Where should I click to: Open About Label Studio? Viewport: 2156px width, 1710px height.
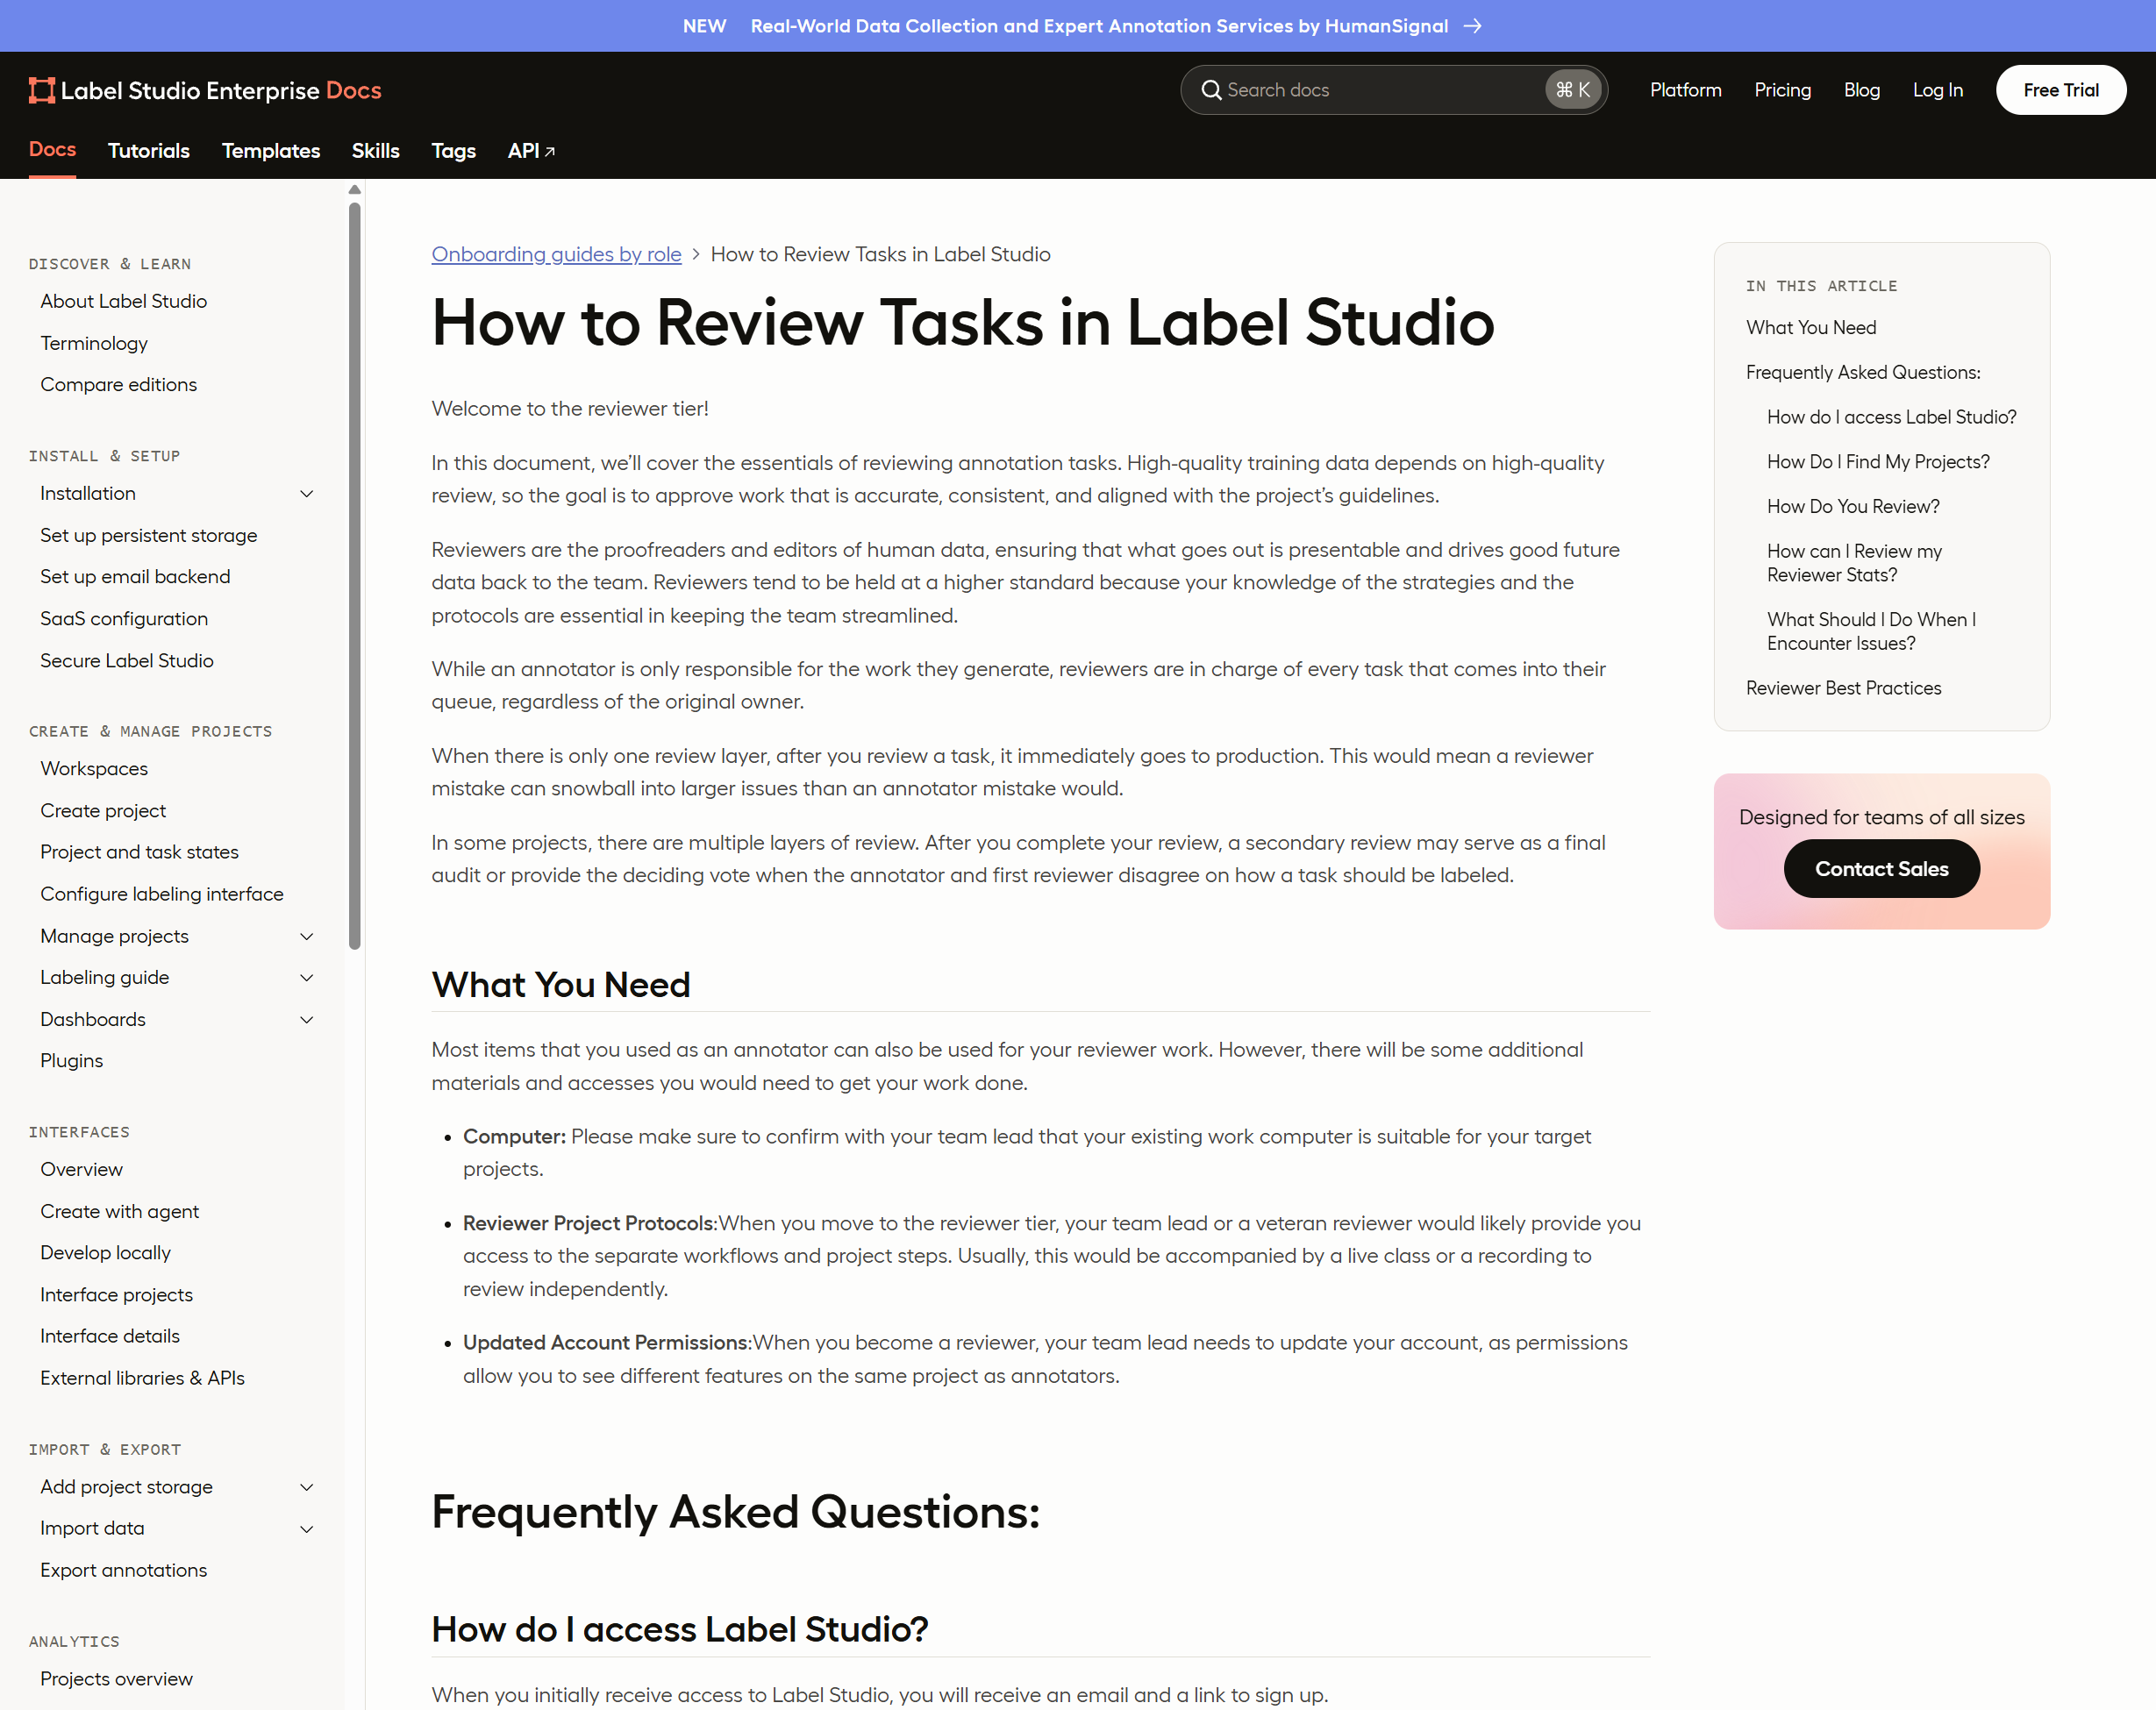click(124, 301)
